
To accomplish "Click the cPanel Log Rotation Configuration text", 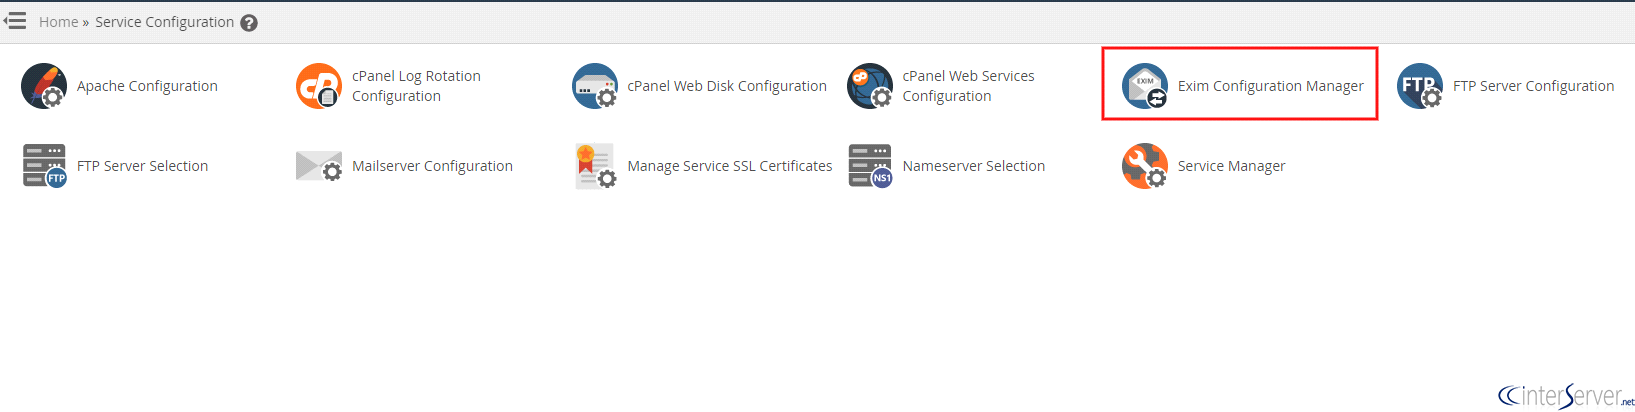I will coord(416,86).
